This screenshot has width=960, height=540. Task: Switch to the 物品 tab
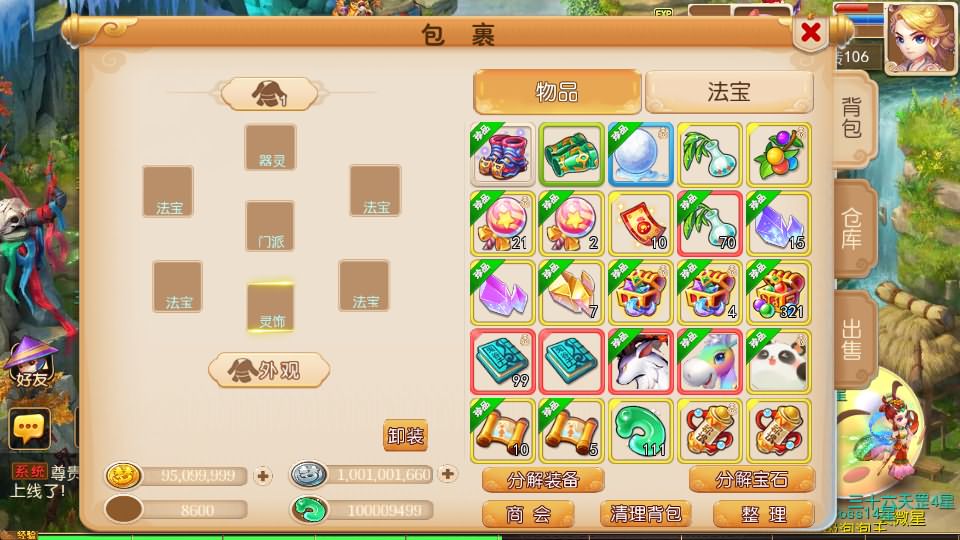click(557, 92)
